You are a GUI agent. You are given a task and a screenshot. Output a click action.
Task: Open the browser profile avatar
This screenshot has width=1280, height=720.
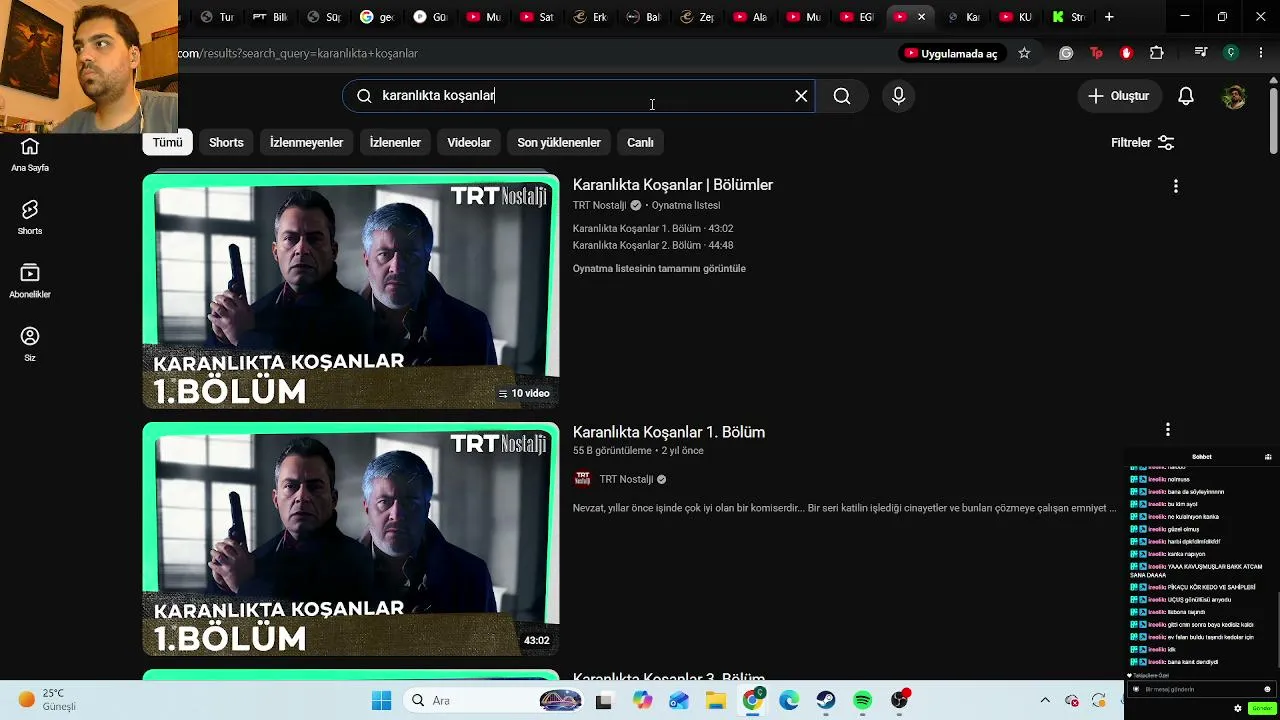click(x=1231, y=53)
